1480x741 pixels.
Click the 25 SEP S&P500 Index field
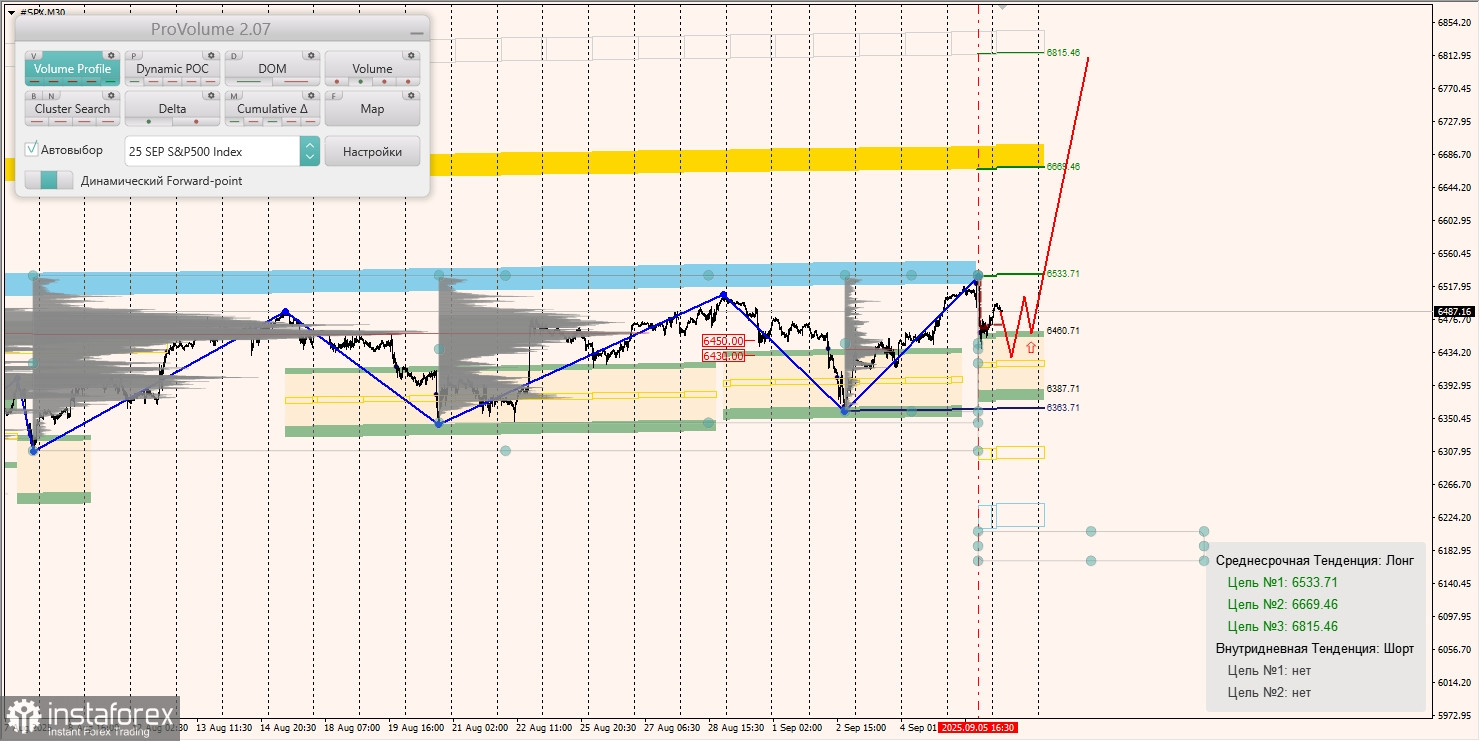pyautogui.click(x=212, y=151)
